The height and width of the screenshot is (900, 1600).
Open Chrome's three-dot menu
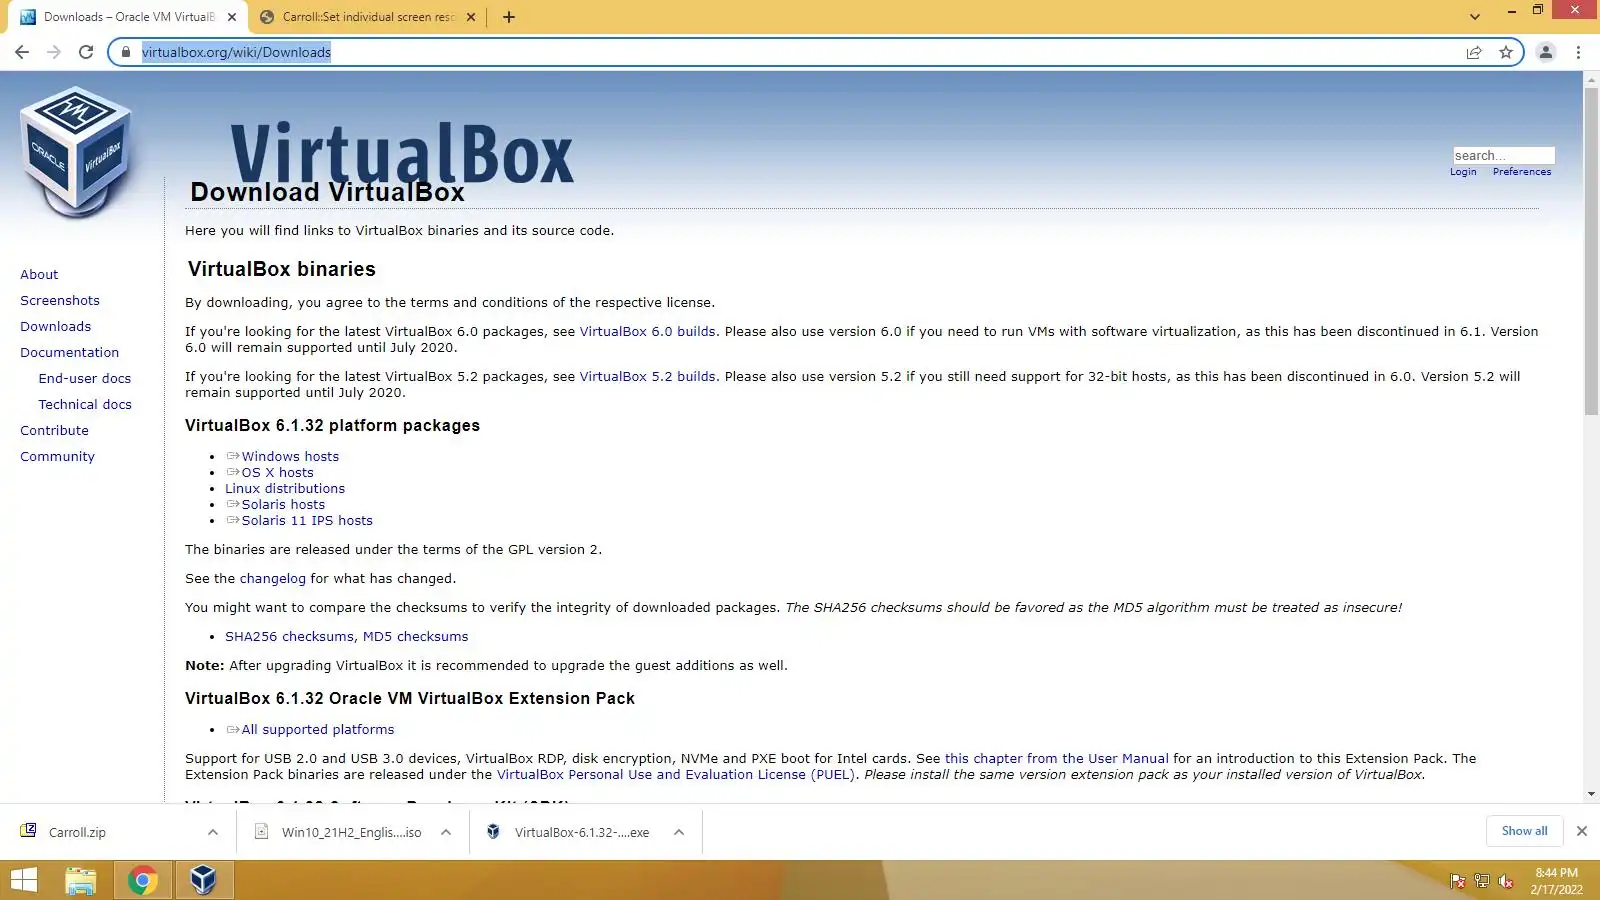(1579, 52)
